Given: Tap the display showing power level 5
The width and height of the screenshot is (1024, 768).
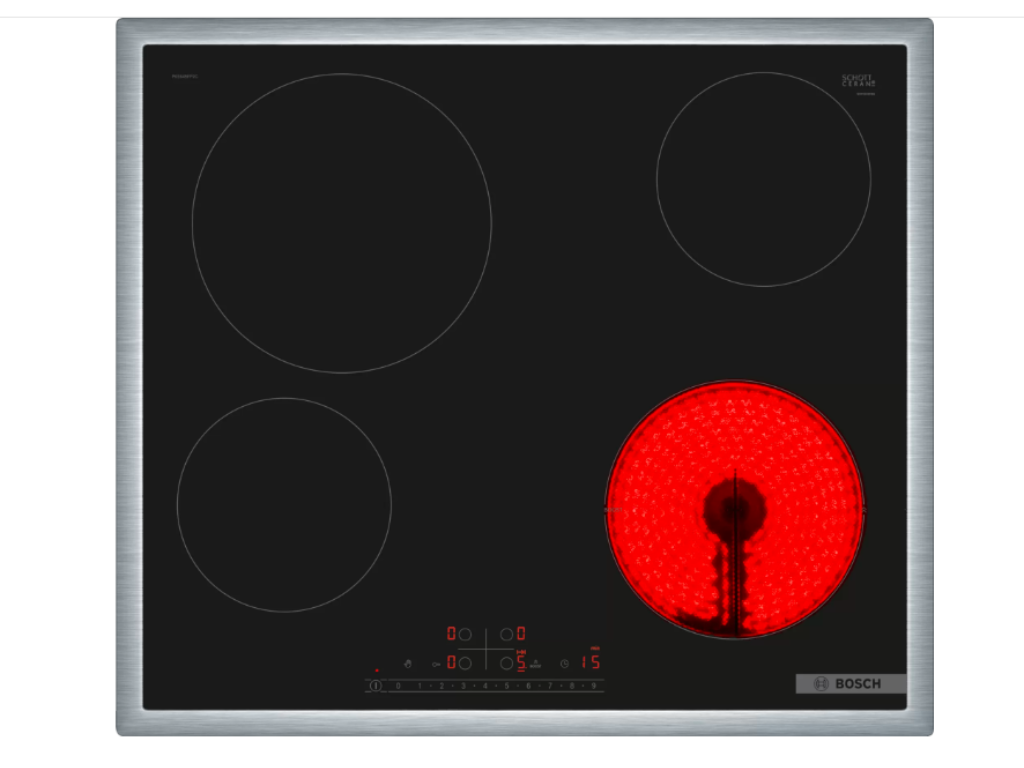Looking at the screenshot, I should (521, 662).
